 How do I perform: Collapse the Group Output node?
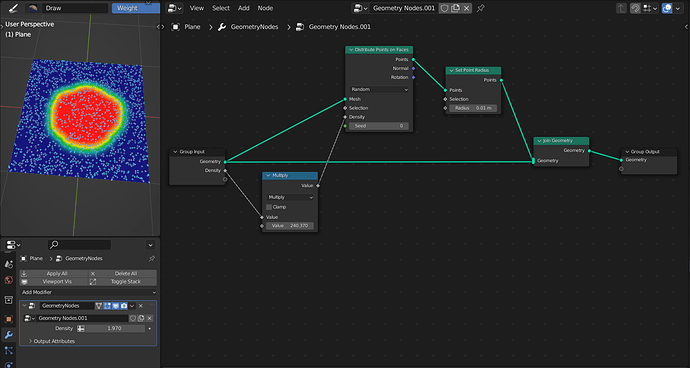pos(627,151)
